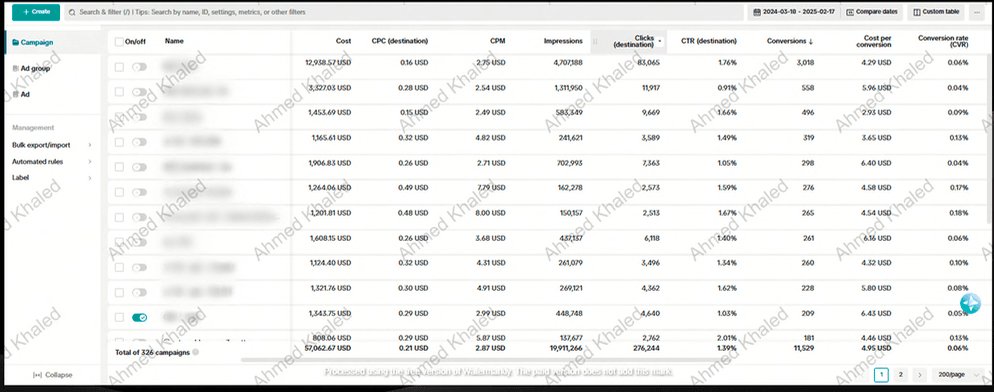Click the Cost column header
This screenshot has width=994, height=392.
(x=344, y=41)
